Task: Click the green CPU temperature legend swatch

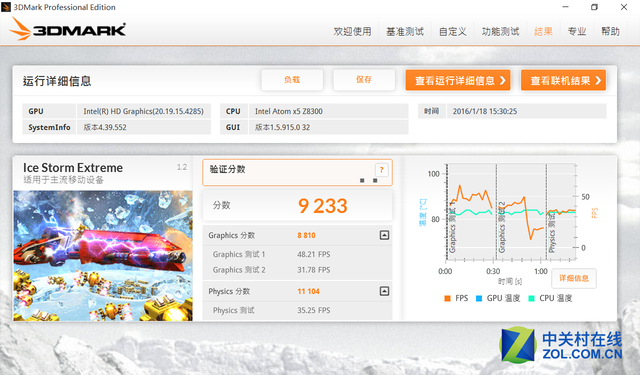Action: pyautogui.click(x=531, y=298)
